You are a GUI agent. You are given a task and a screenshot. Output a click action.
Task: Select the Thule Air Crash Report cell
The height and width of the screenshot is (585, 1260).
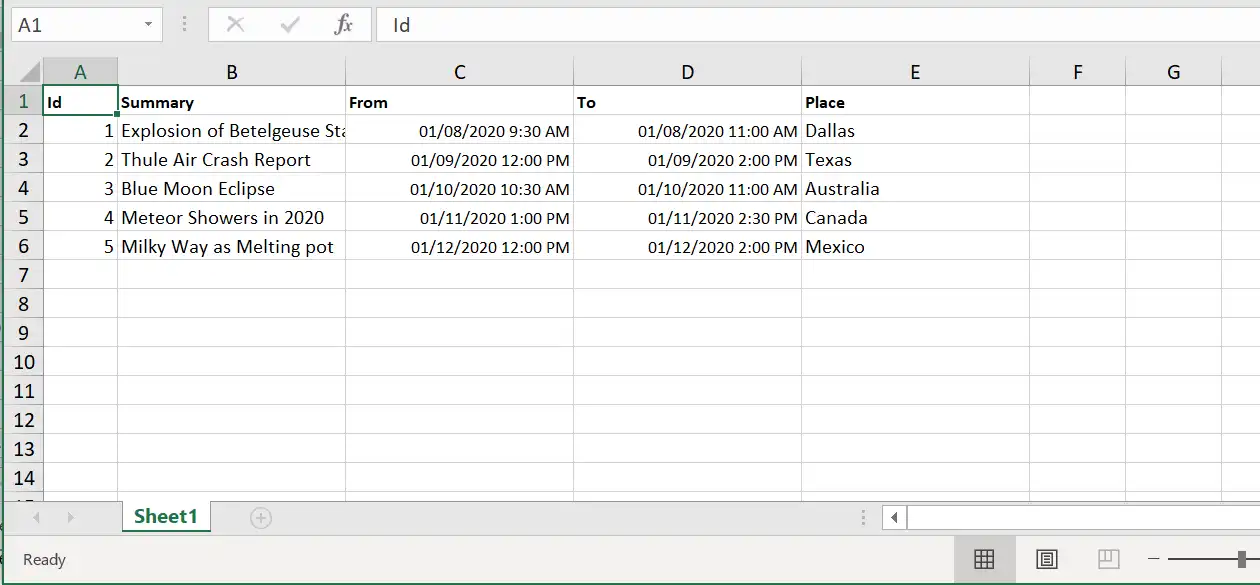click(232, 159)
